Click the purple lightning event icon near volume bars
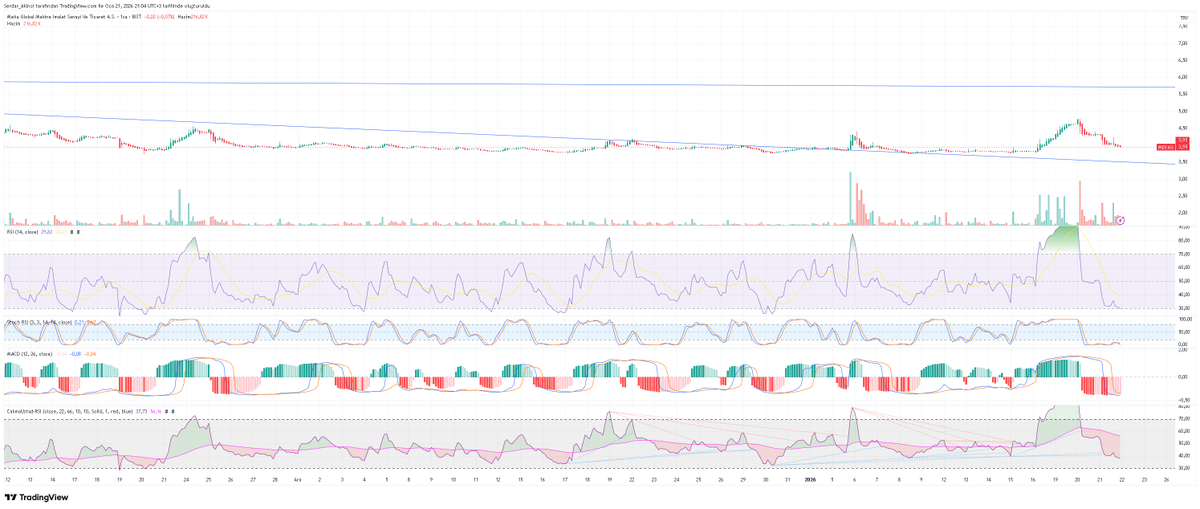Screen dimensions: 1200x509 point(1120,219)
